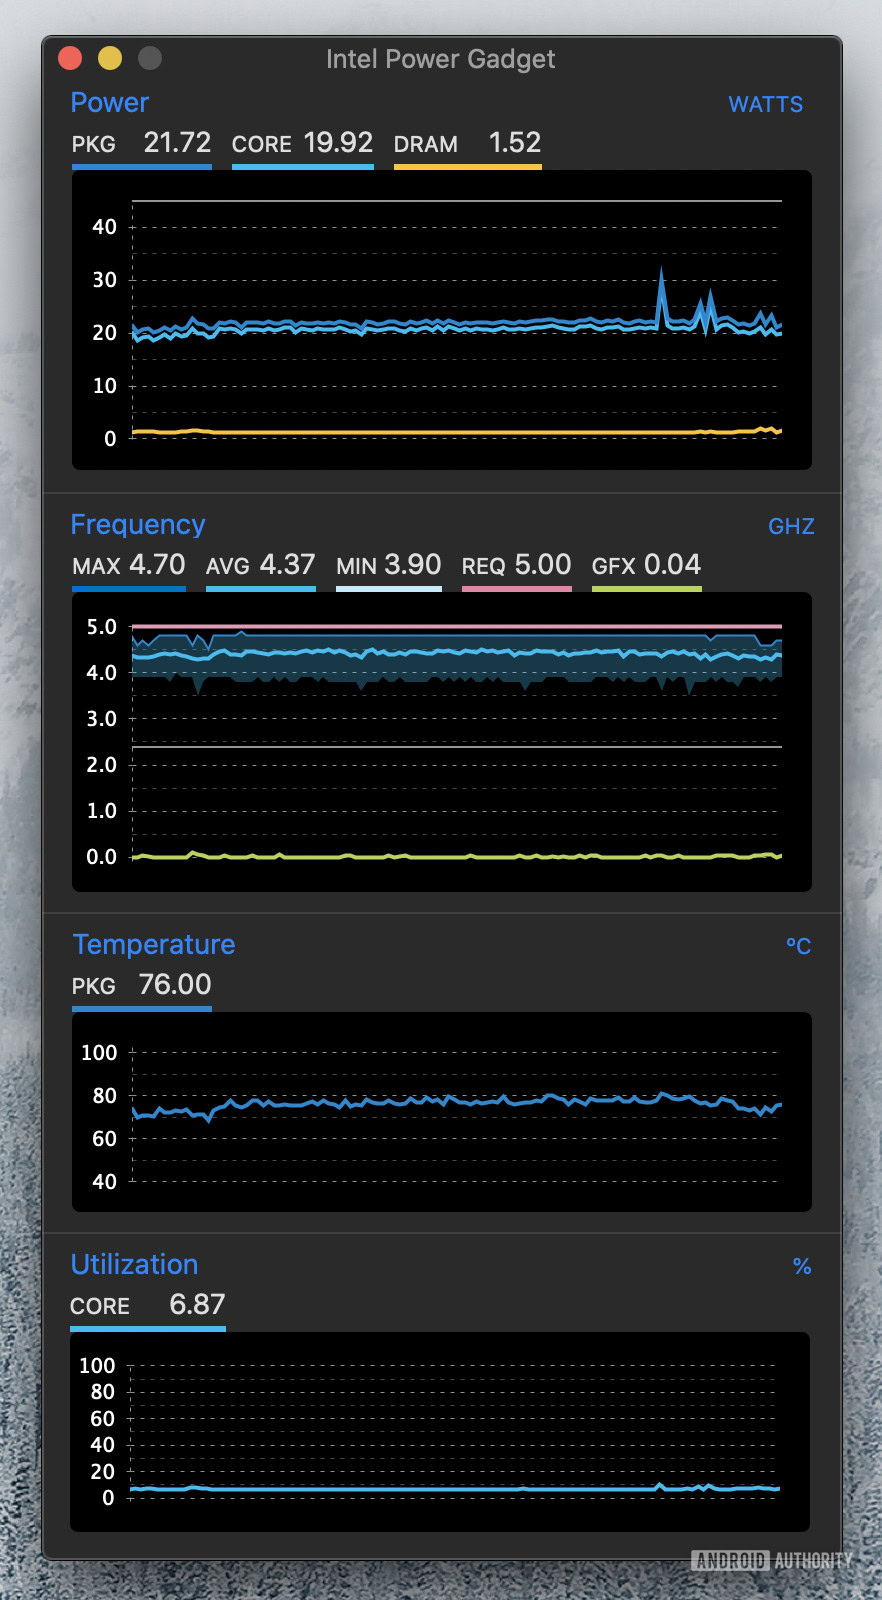Click the blue utilization line in the Utilization graph
The image size is (882, 1600).
coord(455,1489)
